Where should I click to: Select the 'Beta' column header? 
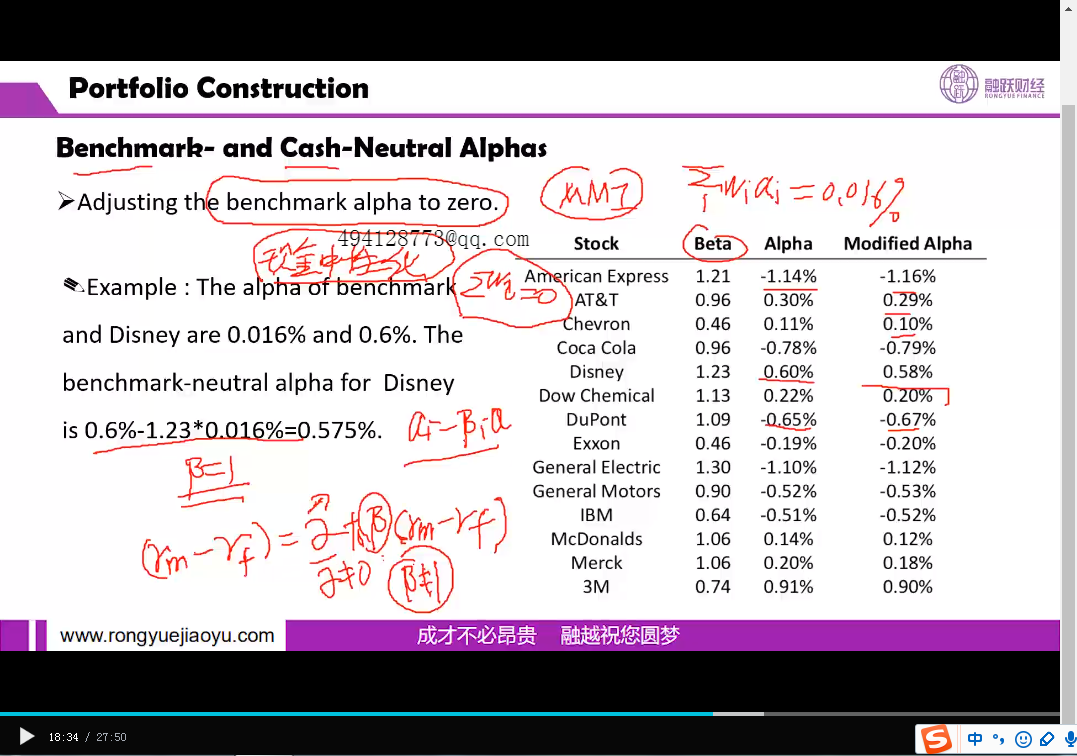712,244
